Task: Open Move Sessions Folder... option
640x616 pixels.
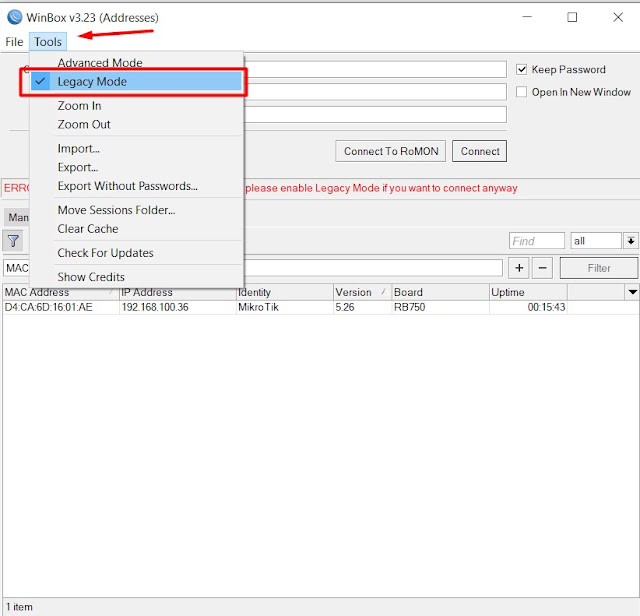Action: click(137, 210)
